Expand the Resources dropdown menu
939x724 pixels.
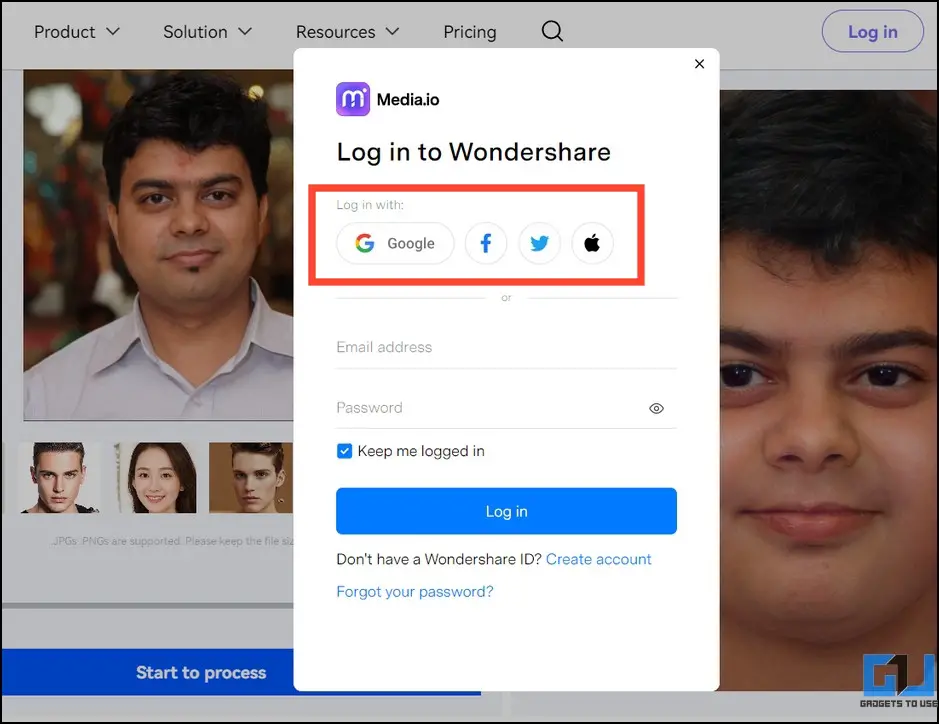pos(347,32)
